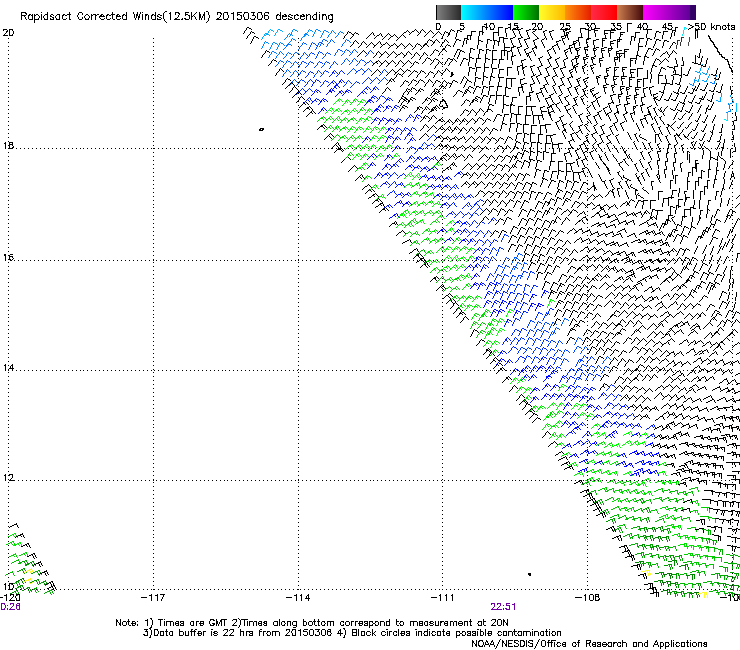The image size is (740, 650).
Task: Click the red 30-35 knots legend segment
Action: [604, 12]
